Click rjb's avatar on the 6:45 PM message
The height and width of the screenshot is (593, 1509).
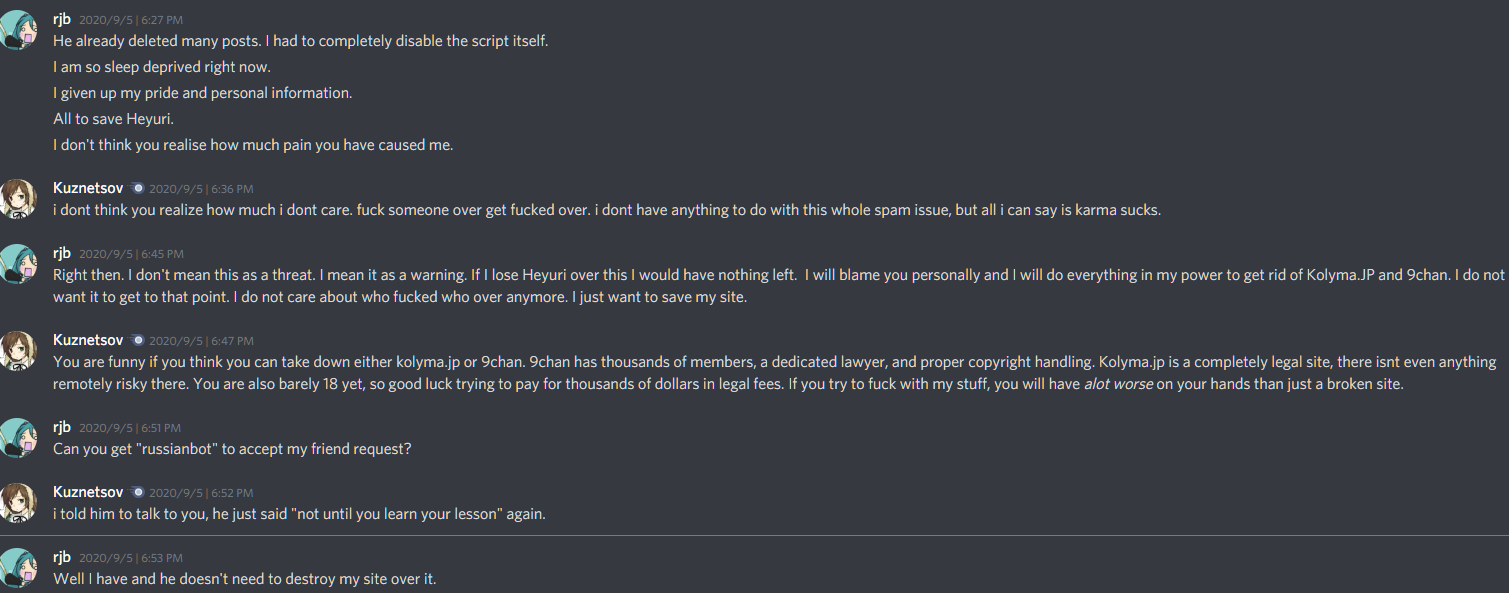coord(19,263)
